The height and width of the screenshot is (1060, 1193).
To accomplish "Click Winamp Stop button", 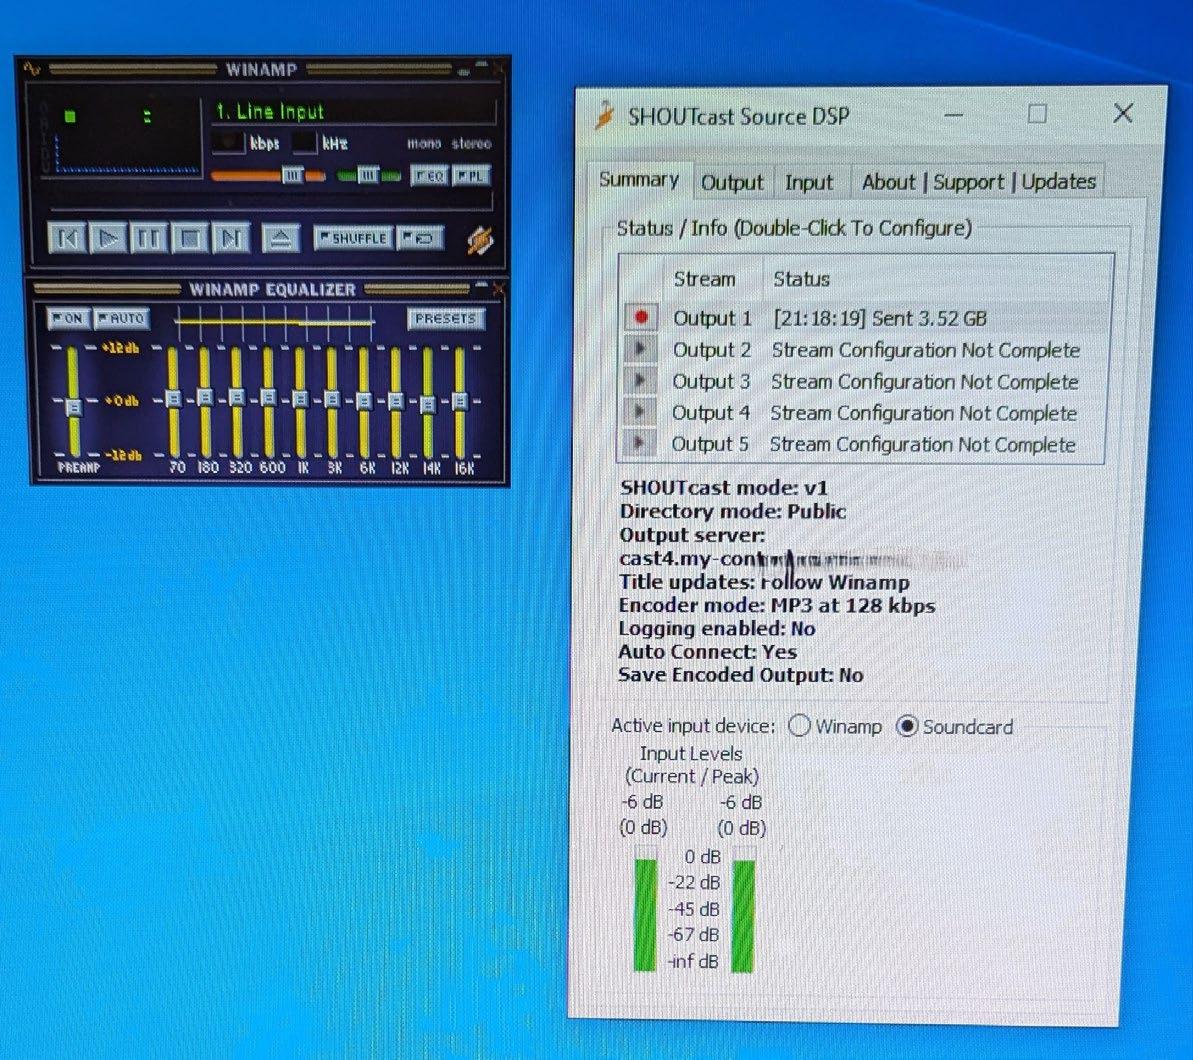I will click(x=190, y=238).
